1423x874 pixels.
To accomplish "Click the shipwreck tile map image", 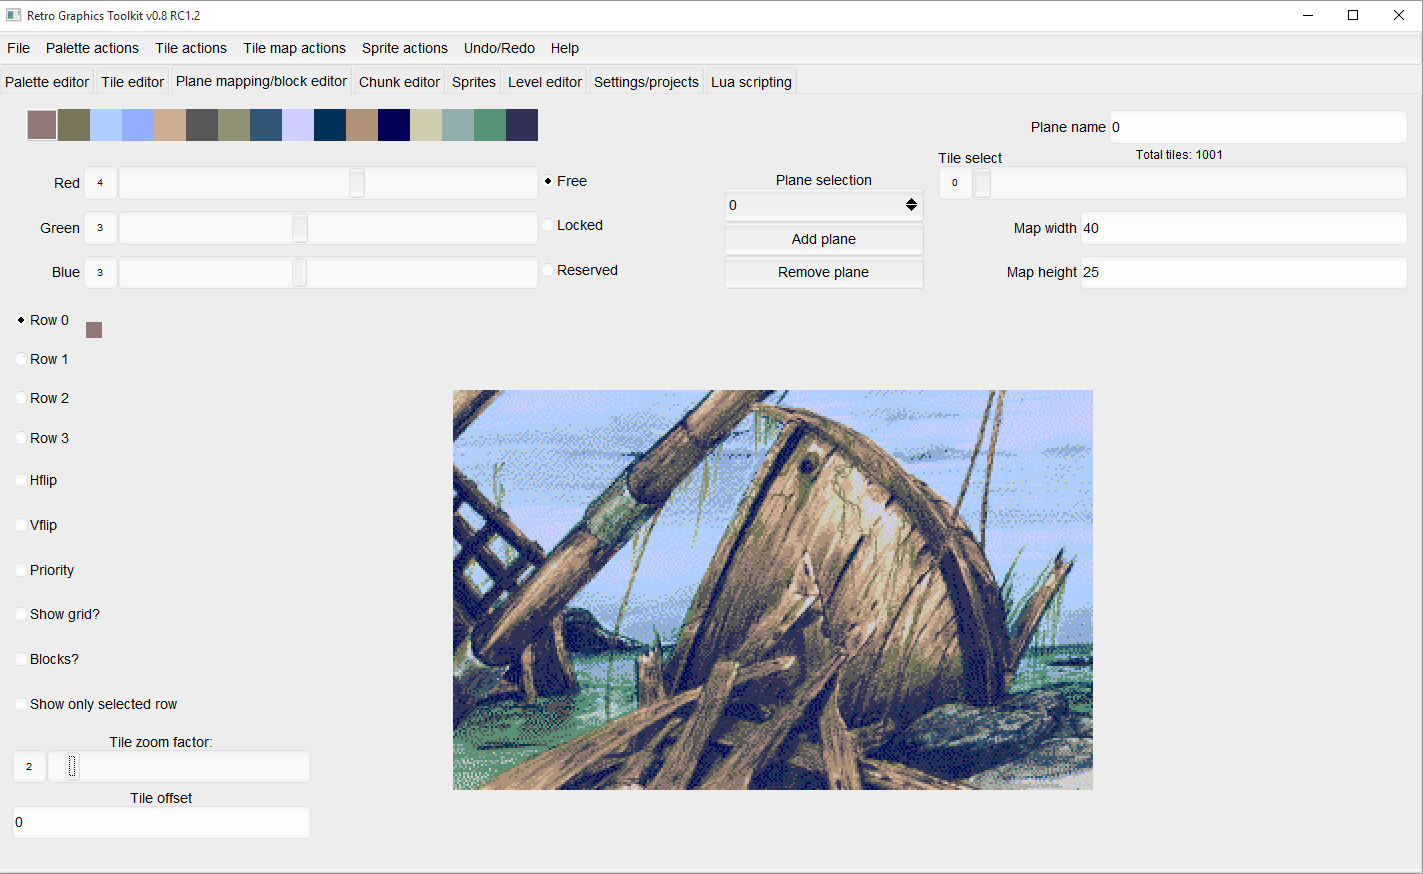I will (772, 590).
